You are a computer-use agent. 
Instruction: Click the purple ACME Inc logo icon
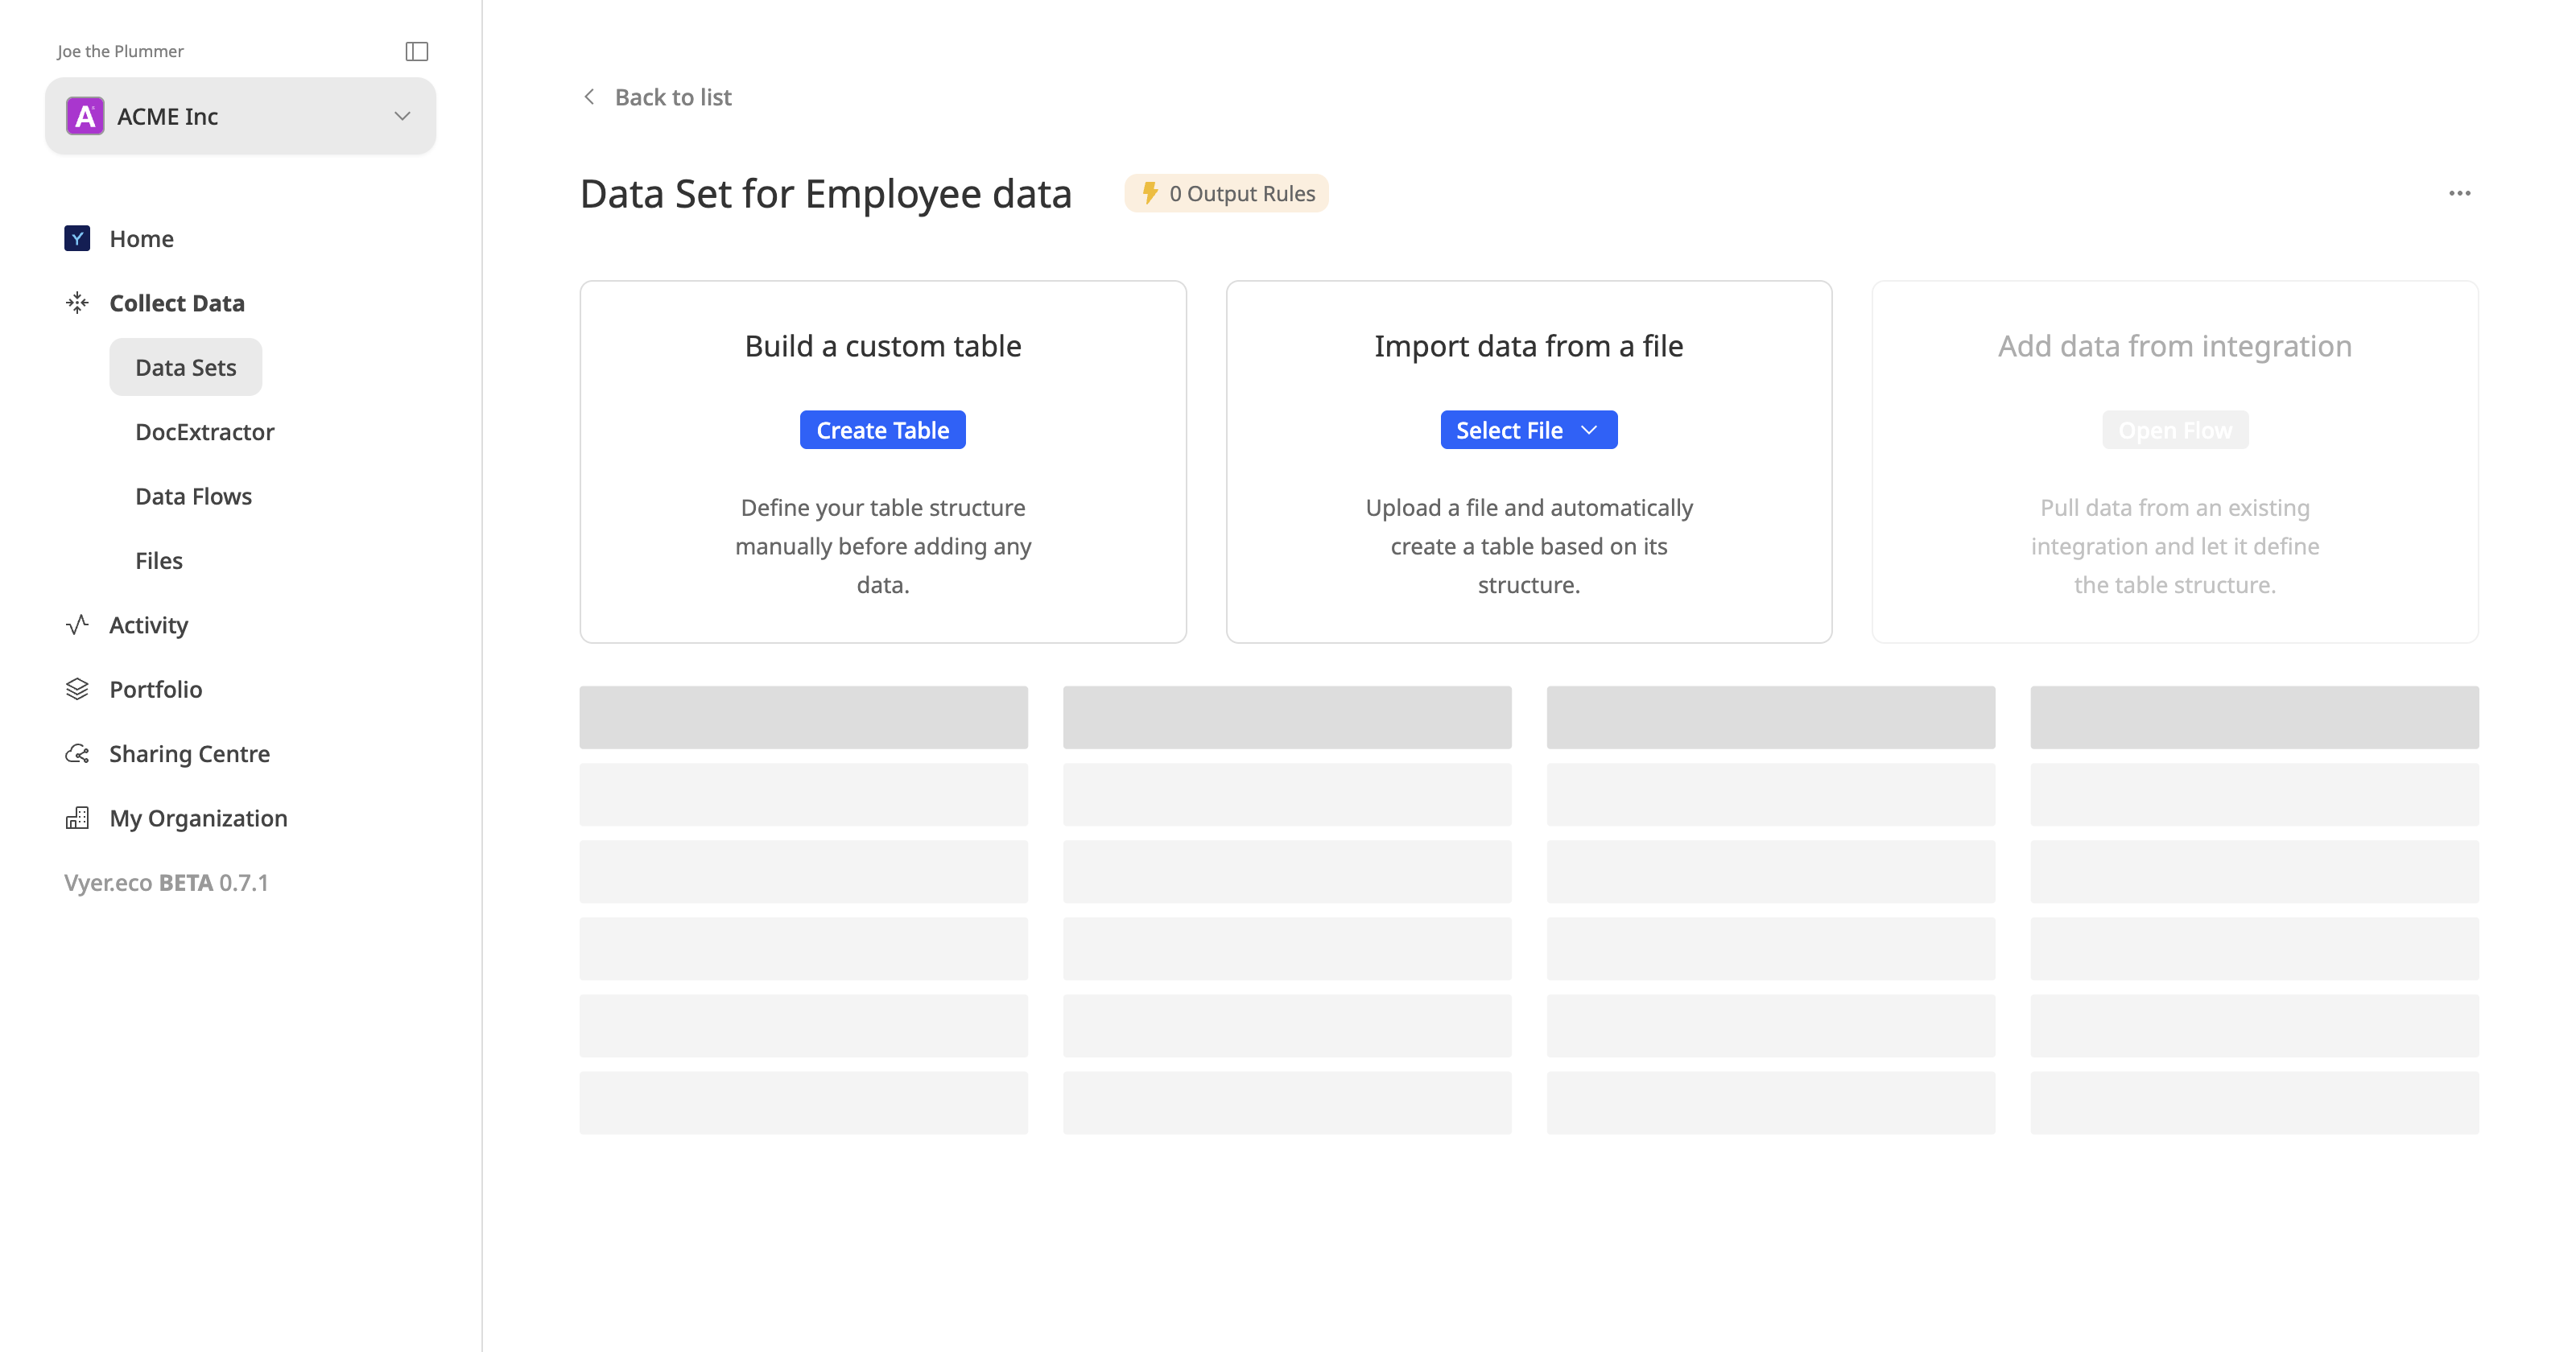tap(85, 116)
